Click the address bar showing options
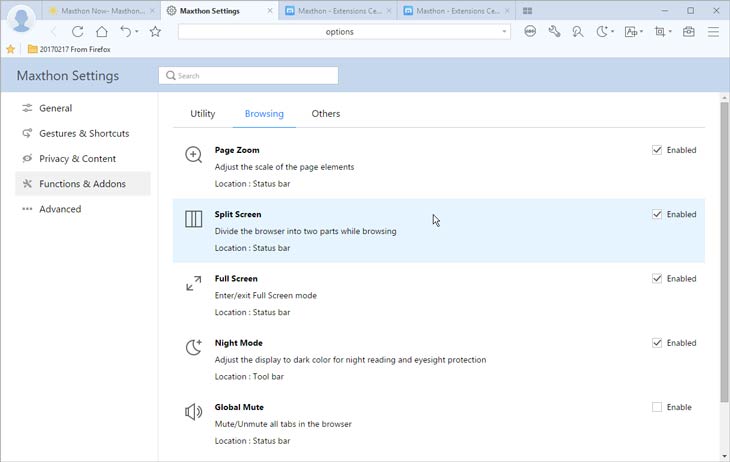 (339, 32)
